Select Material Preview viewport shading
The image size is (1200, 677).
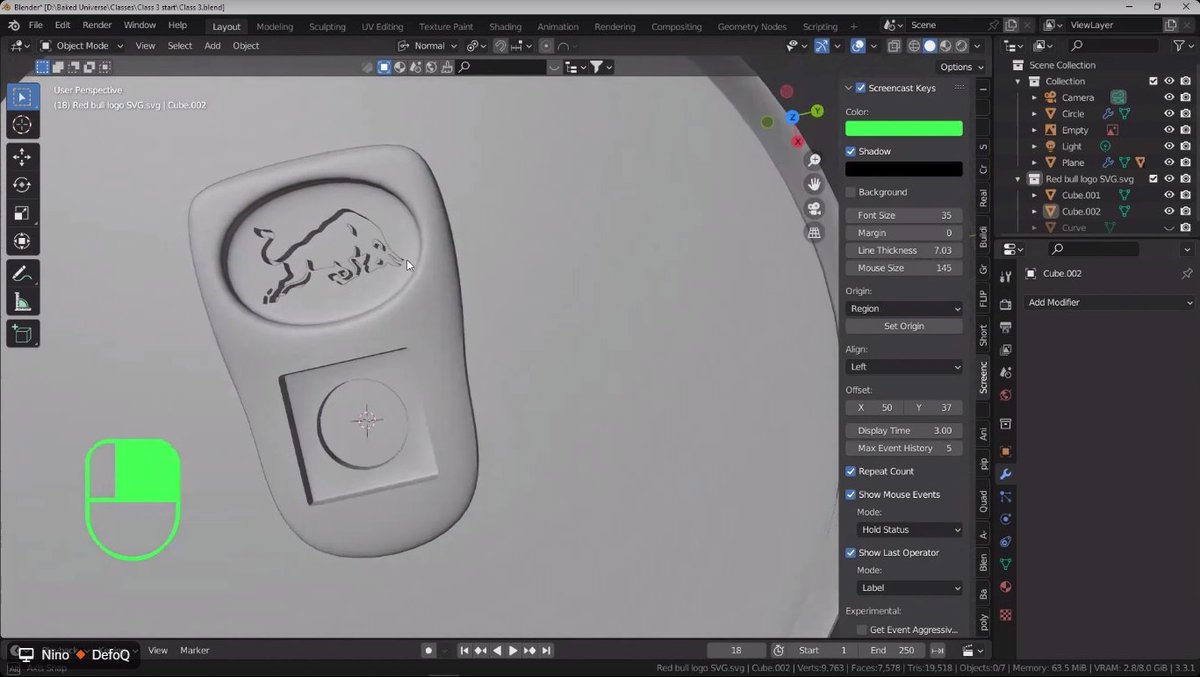(946, 46)
